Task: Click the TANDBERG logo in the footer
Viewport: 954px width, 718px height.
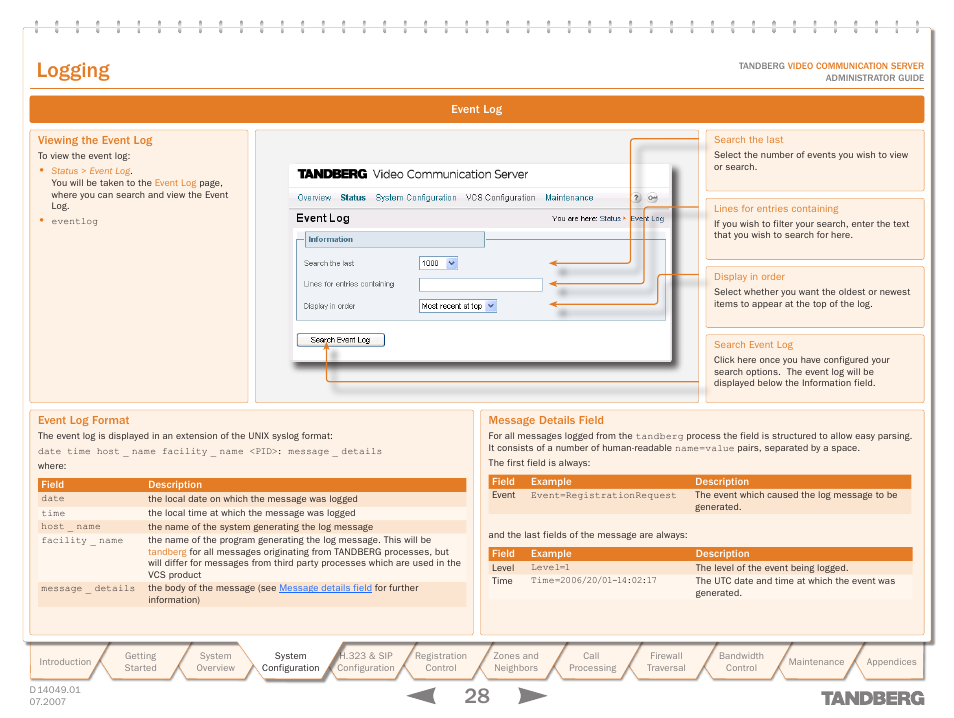Action: point(872,698)
